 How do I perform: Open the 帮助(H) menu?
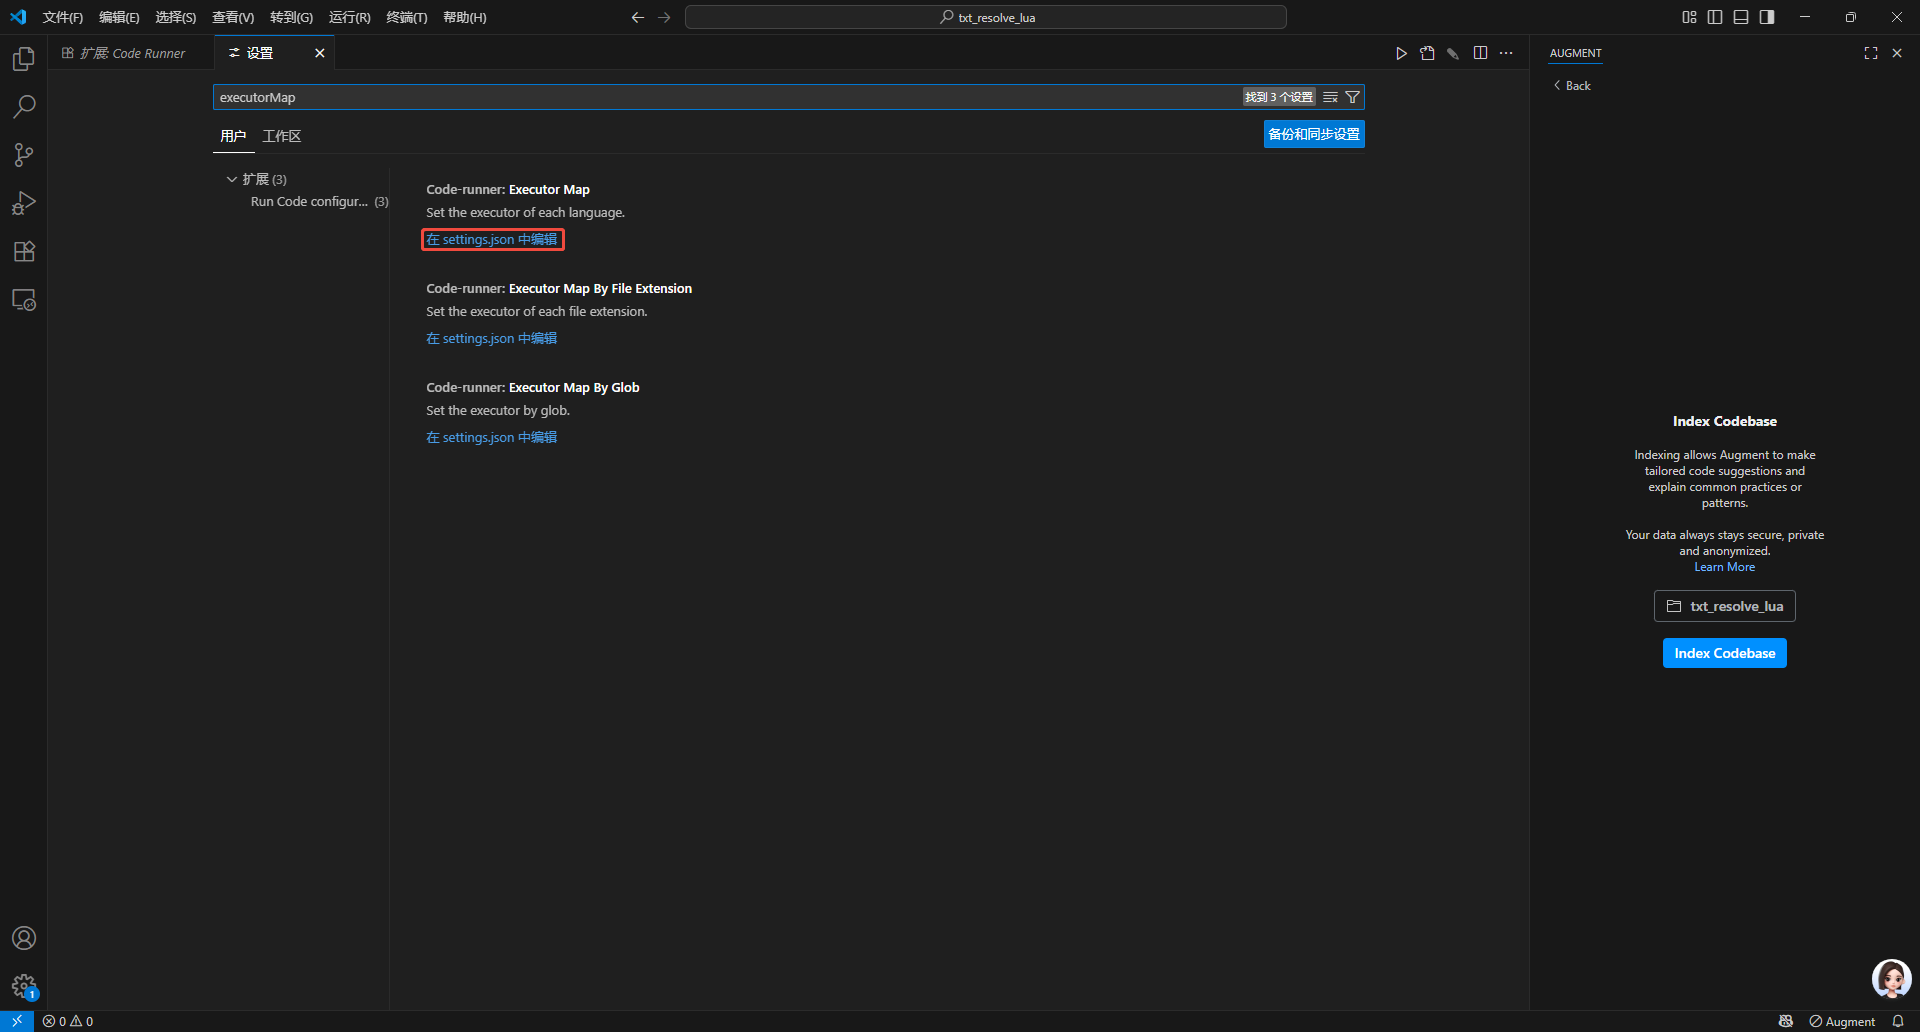tap(465, 17)
